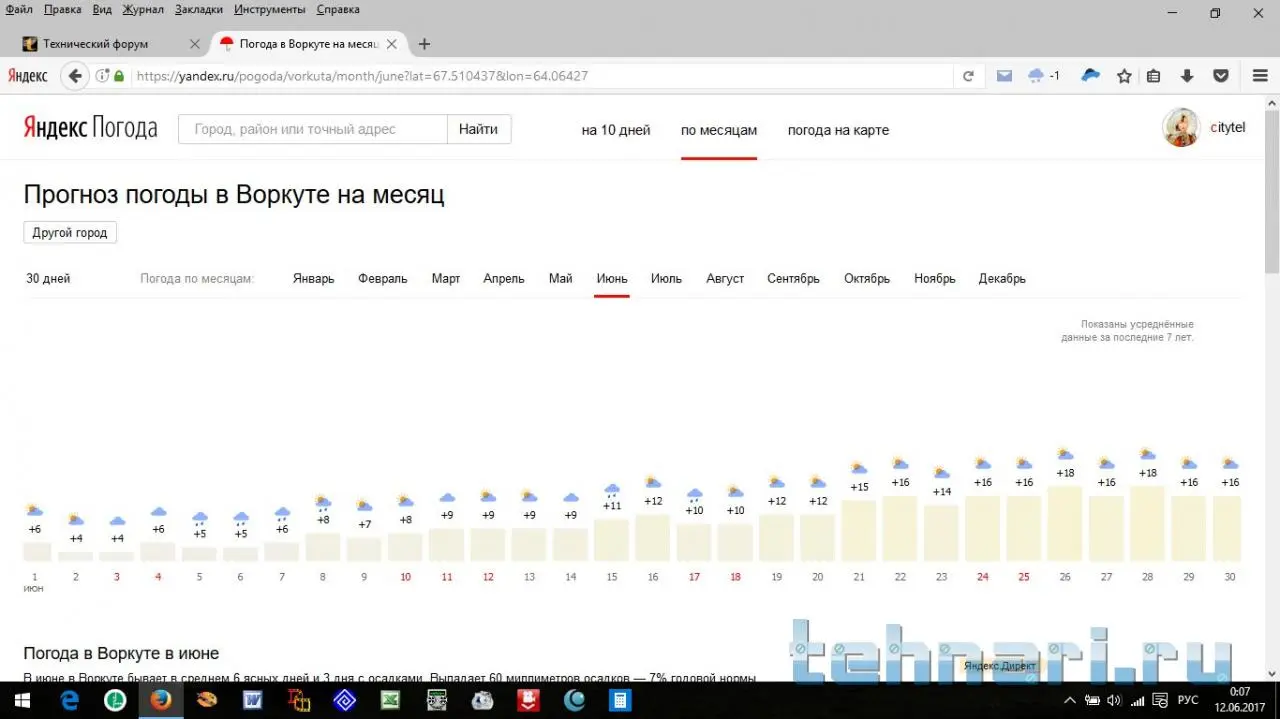Select month Декабрь
Image resolution: width=1280 pixels, height=719 pixels.
1002,279
